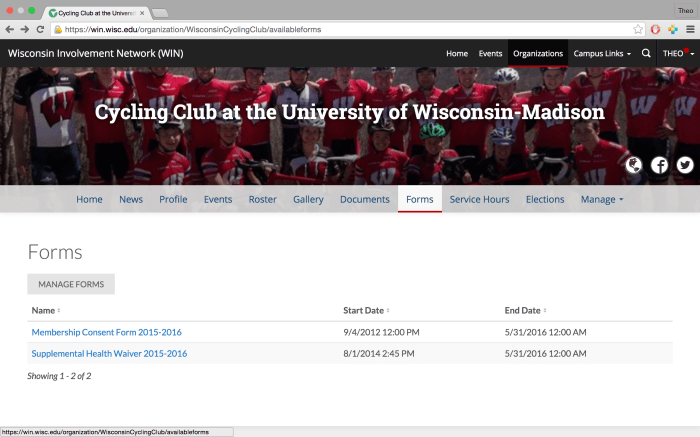
Task: Open the Profile tab
Action: (x=173, y=200)
